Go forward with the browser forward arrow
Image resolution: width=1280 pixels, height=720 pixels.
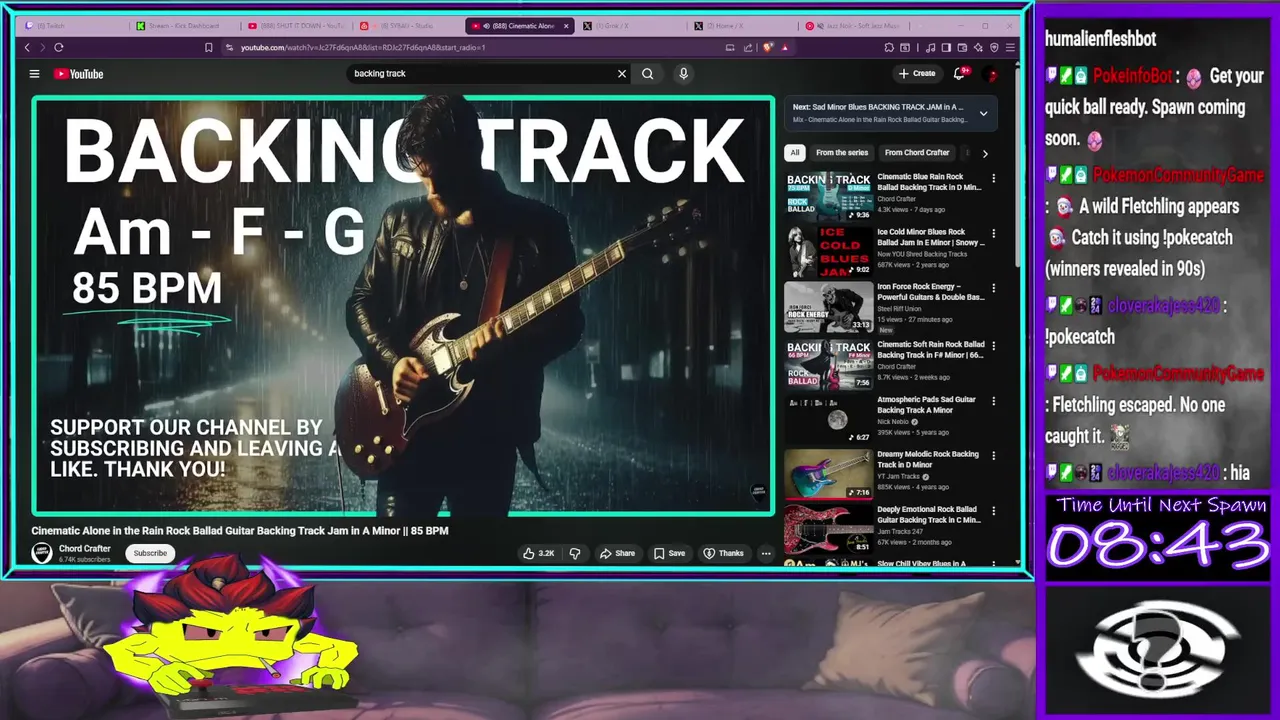[x=42, y=47]
